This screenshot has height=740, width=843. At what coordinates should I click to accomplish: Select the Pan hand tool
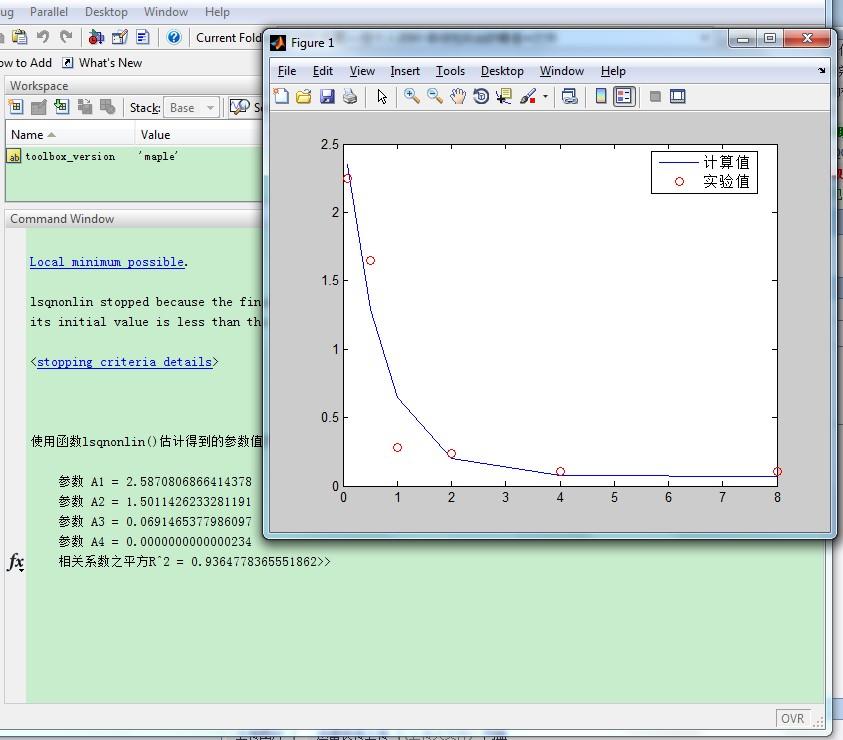click(x=458, y=97)
